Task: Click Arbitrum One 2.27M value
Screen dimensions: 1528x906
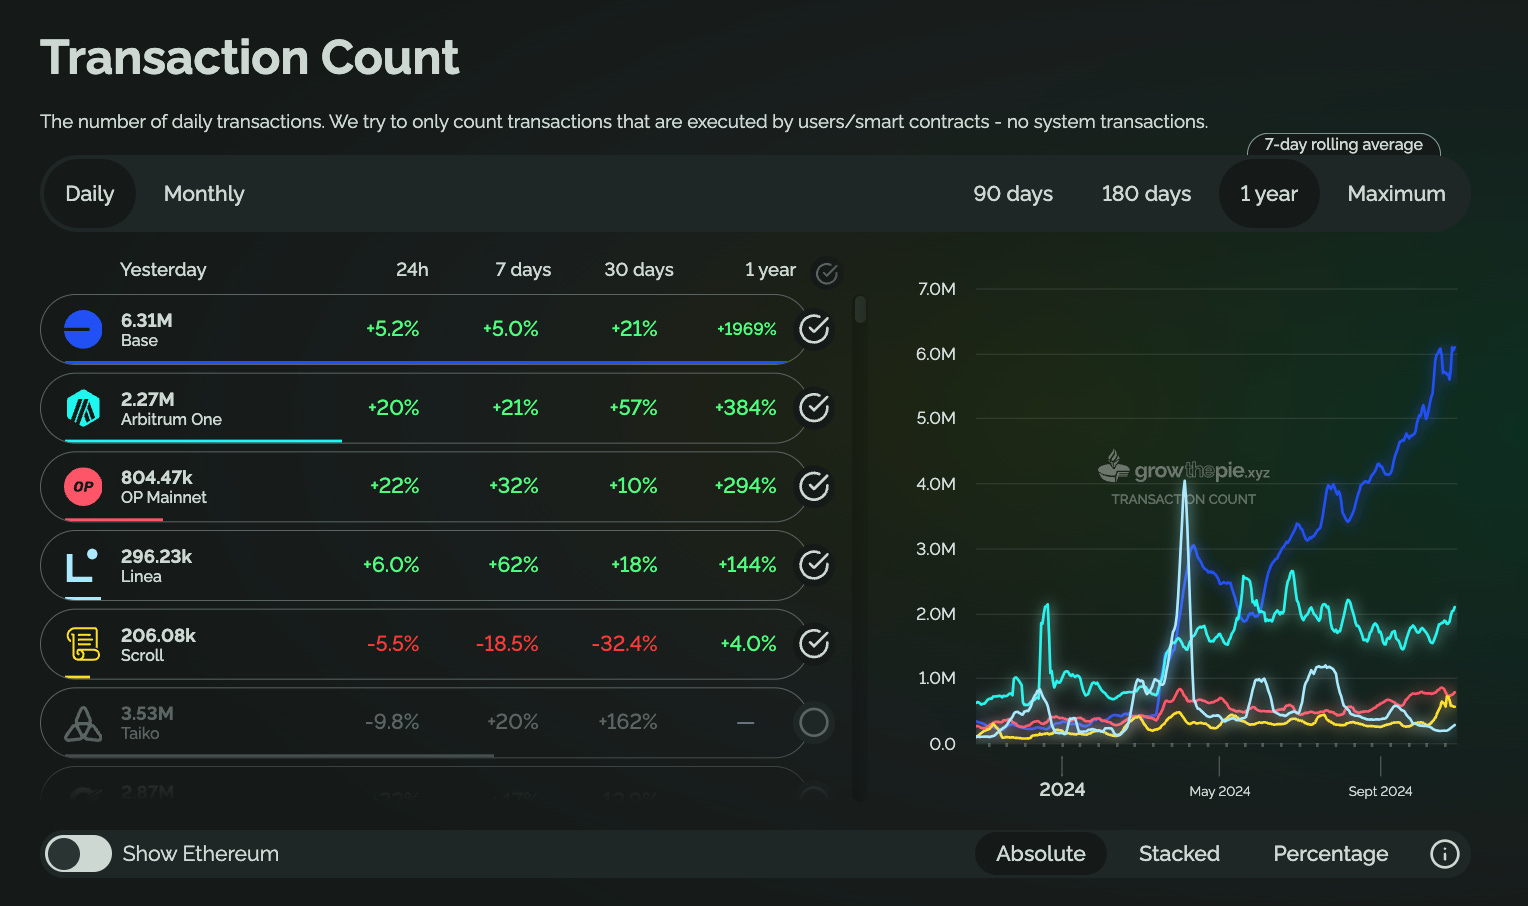Action: tap(147, 399)
